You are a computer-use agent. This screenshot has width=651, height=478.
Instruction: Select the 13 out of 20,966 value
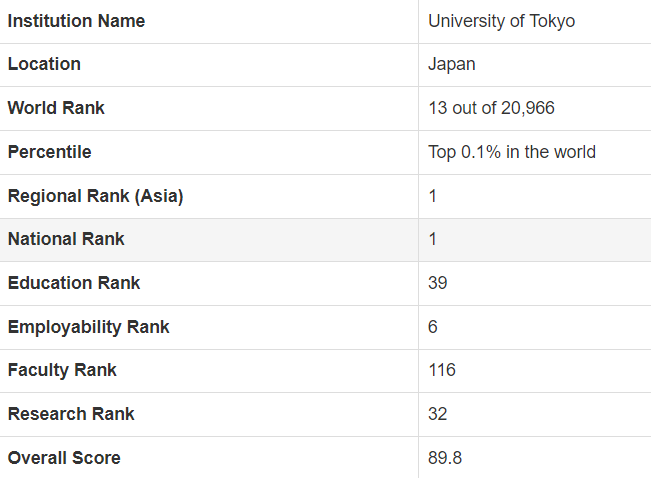pyautogui.click(x=491, y=108)
